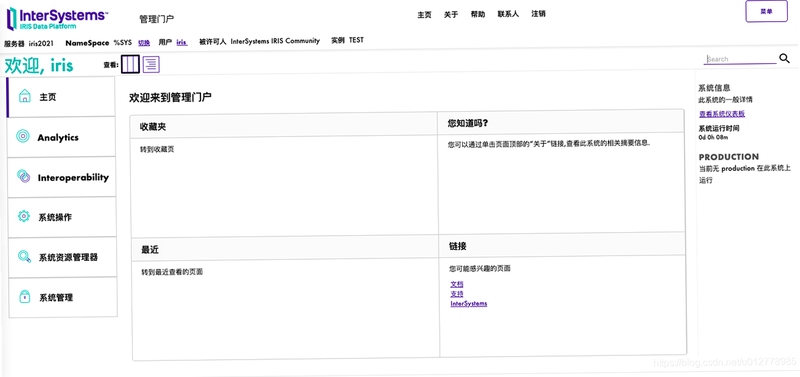Click the 欢迎, iris greeting
Viewport: 800px width, 377px height.
coord(39,66)
